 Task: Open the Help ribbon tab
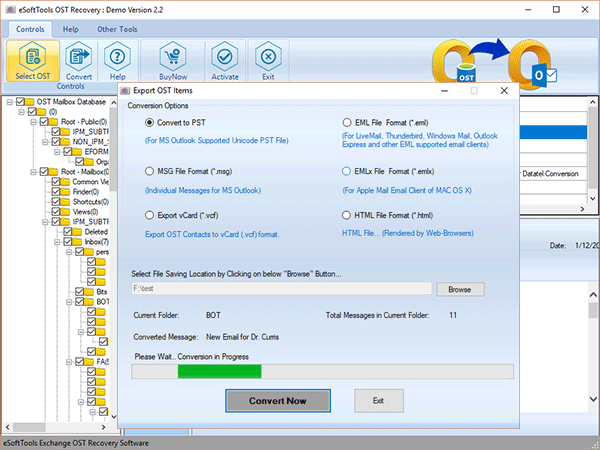point(71,29)
